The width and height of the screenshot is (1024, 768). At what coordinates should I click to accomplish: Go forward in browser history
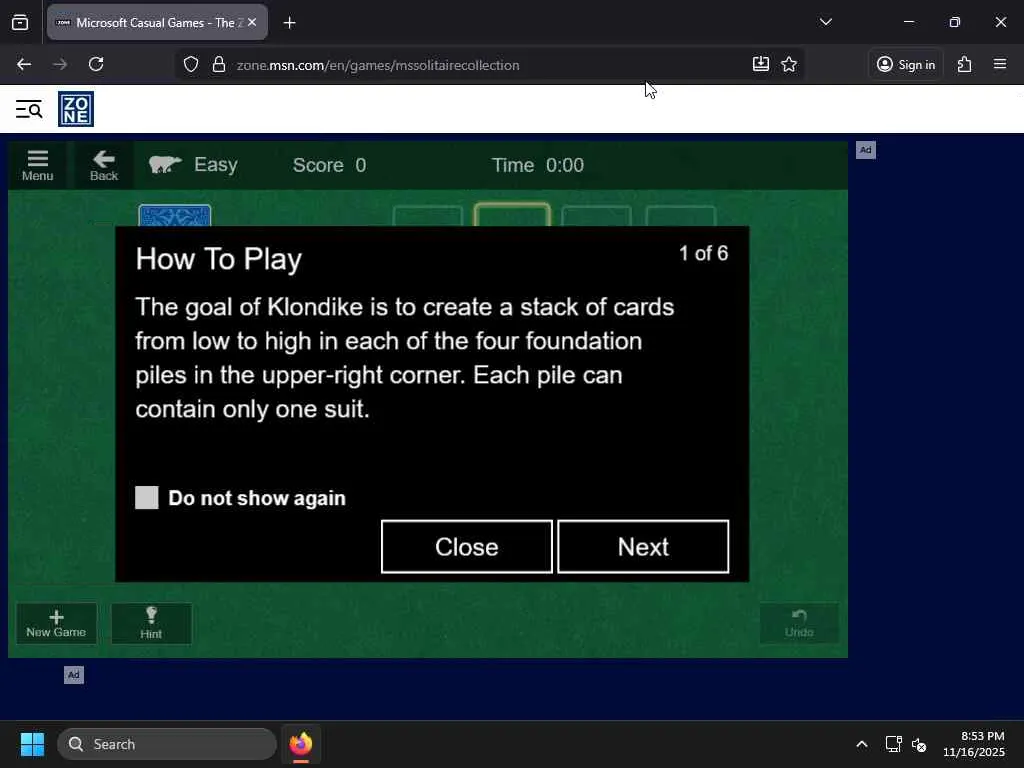pos(60,64)
